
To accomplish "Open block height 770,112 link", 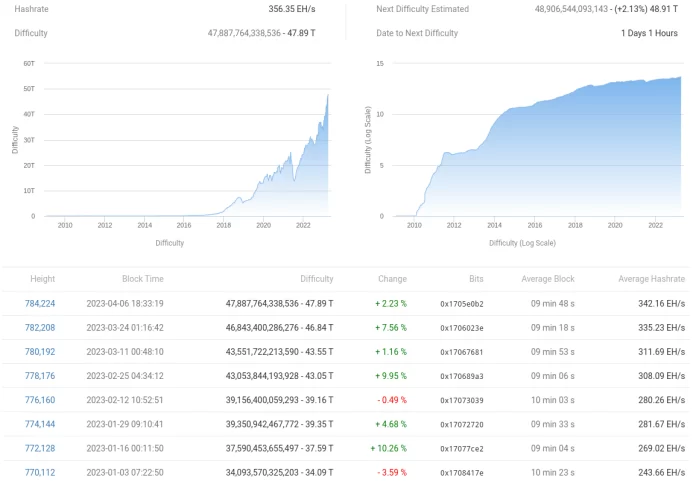I will pyautogui.click(x=40, y=472).
